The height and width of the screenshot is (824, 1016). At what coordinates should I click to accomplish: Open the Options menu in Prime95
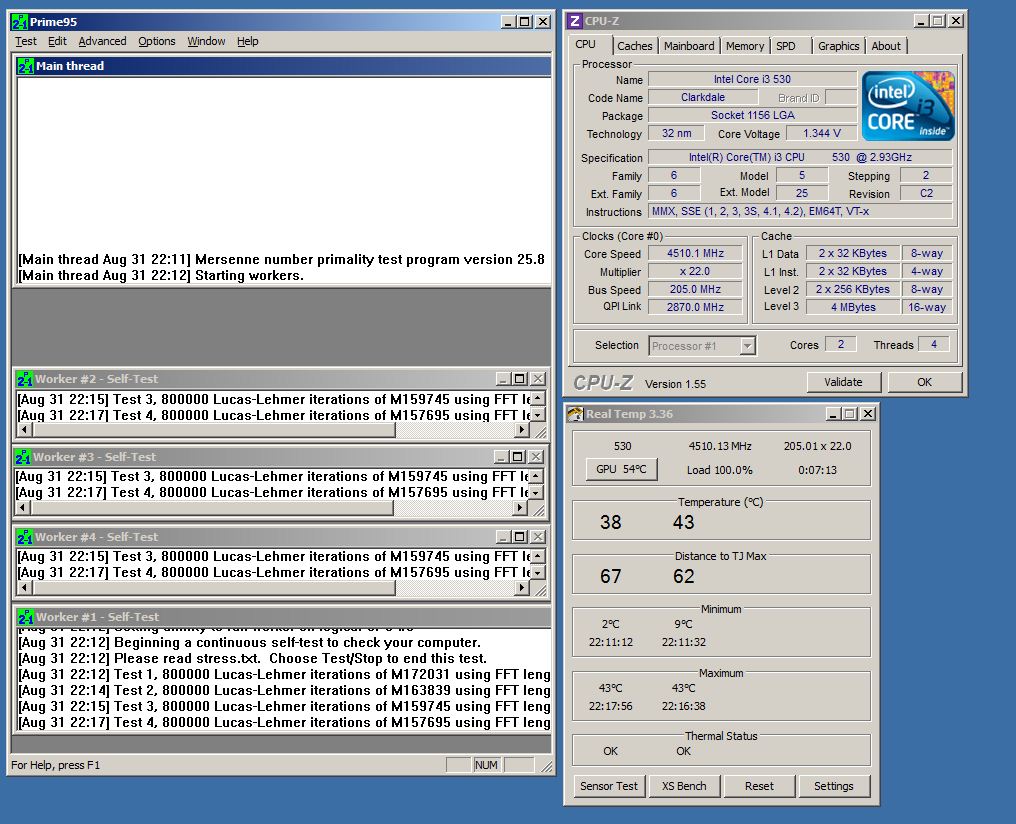(x=157, y=41)
